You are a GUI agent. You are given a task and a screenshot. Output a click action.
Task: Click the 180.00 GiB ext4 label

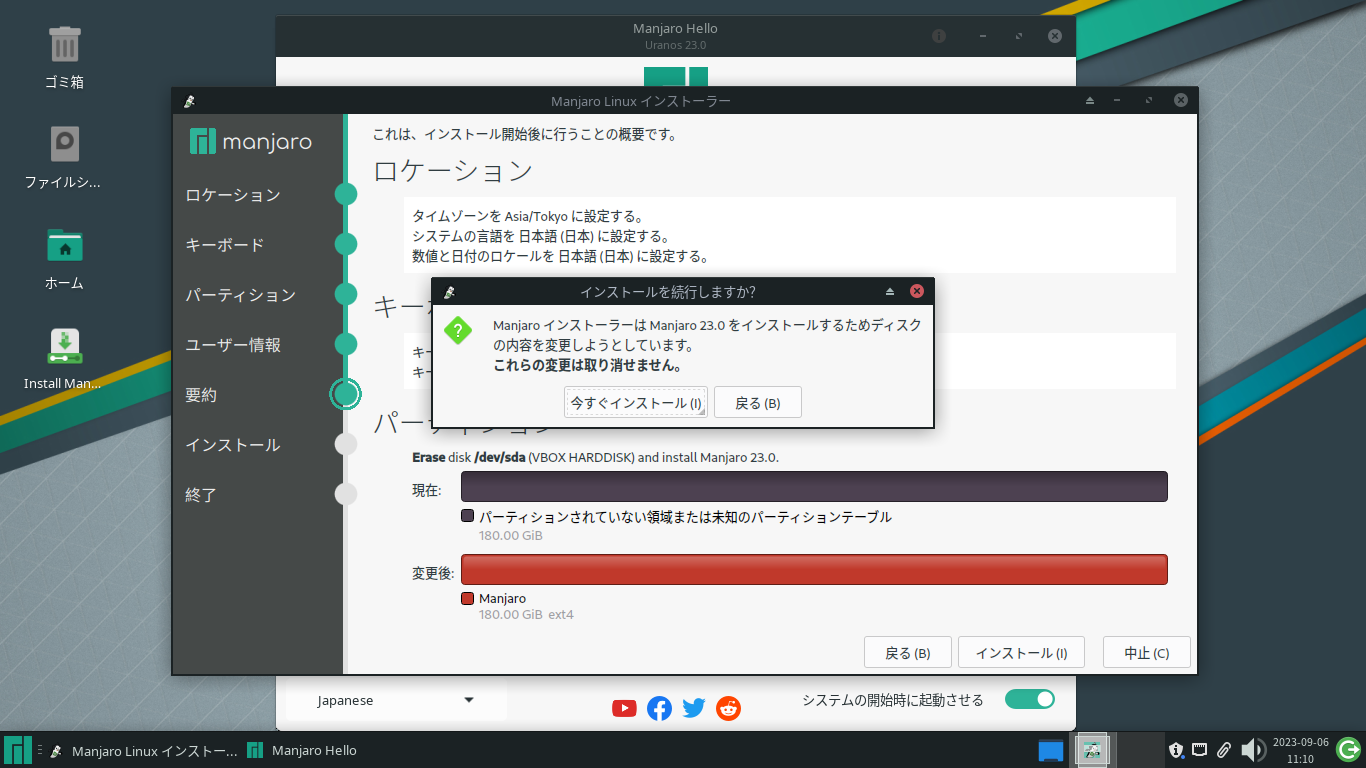(526, 614)
